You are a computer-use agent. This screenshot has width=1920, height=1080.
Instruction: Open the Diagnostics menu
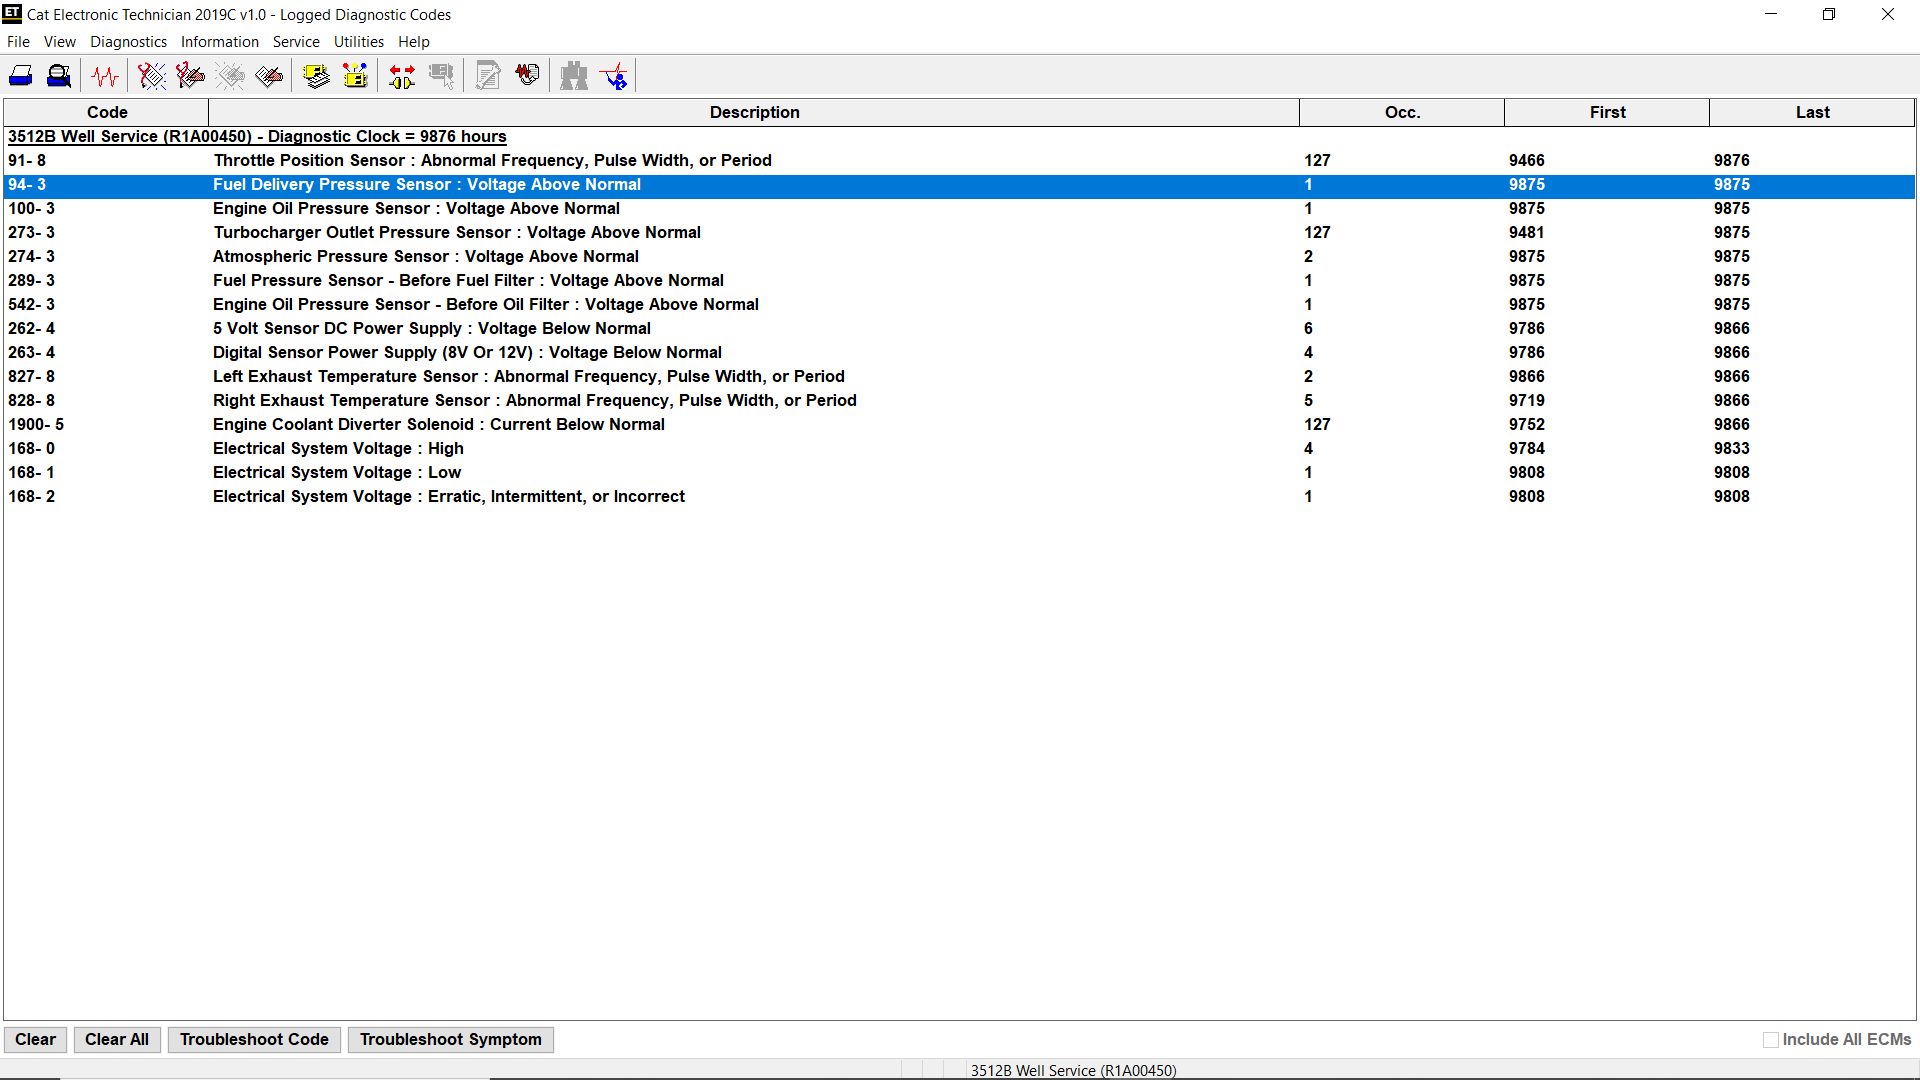coord(128,42)
